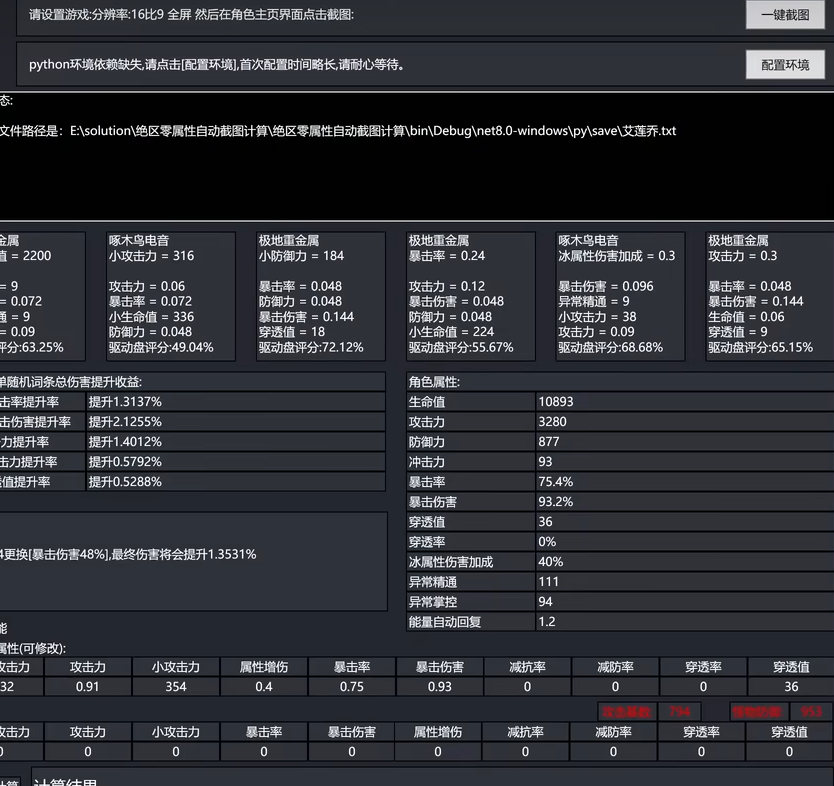
Task: Select the 极地重金属 card with 攻击力 = 0.3
Action: point(768,296)
